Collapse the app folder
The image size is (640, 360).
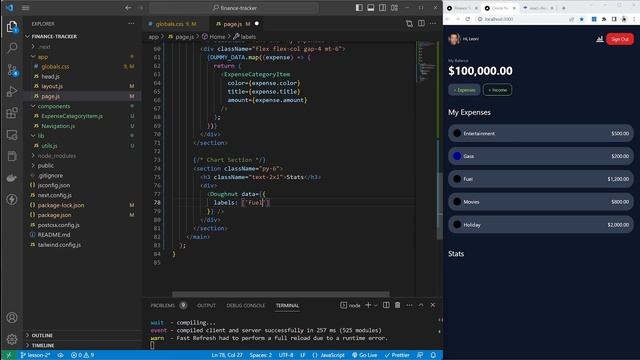[42, 57]
